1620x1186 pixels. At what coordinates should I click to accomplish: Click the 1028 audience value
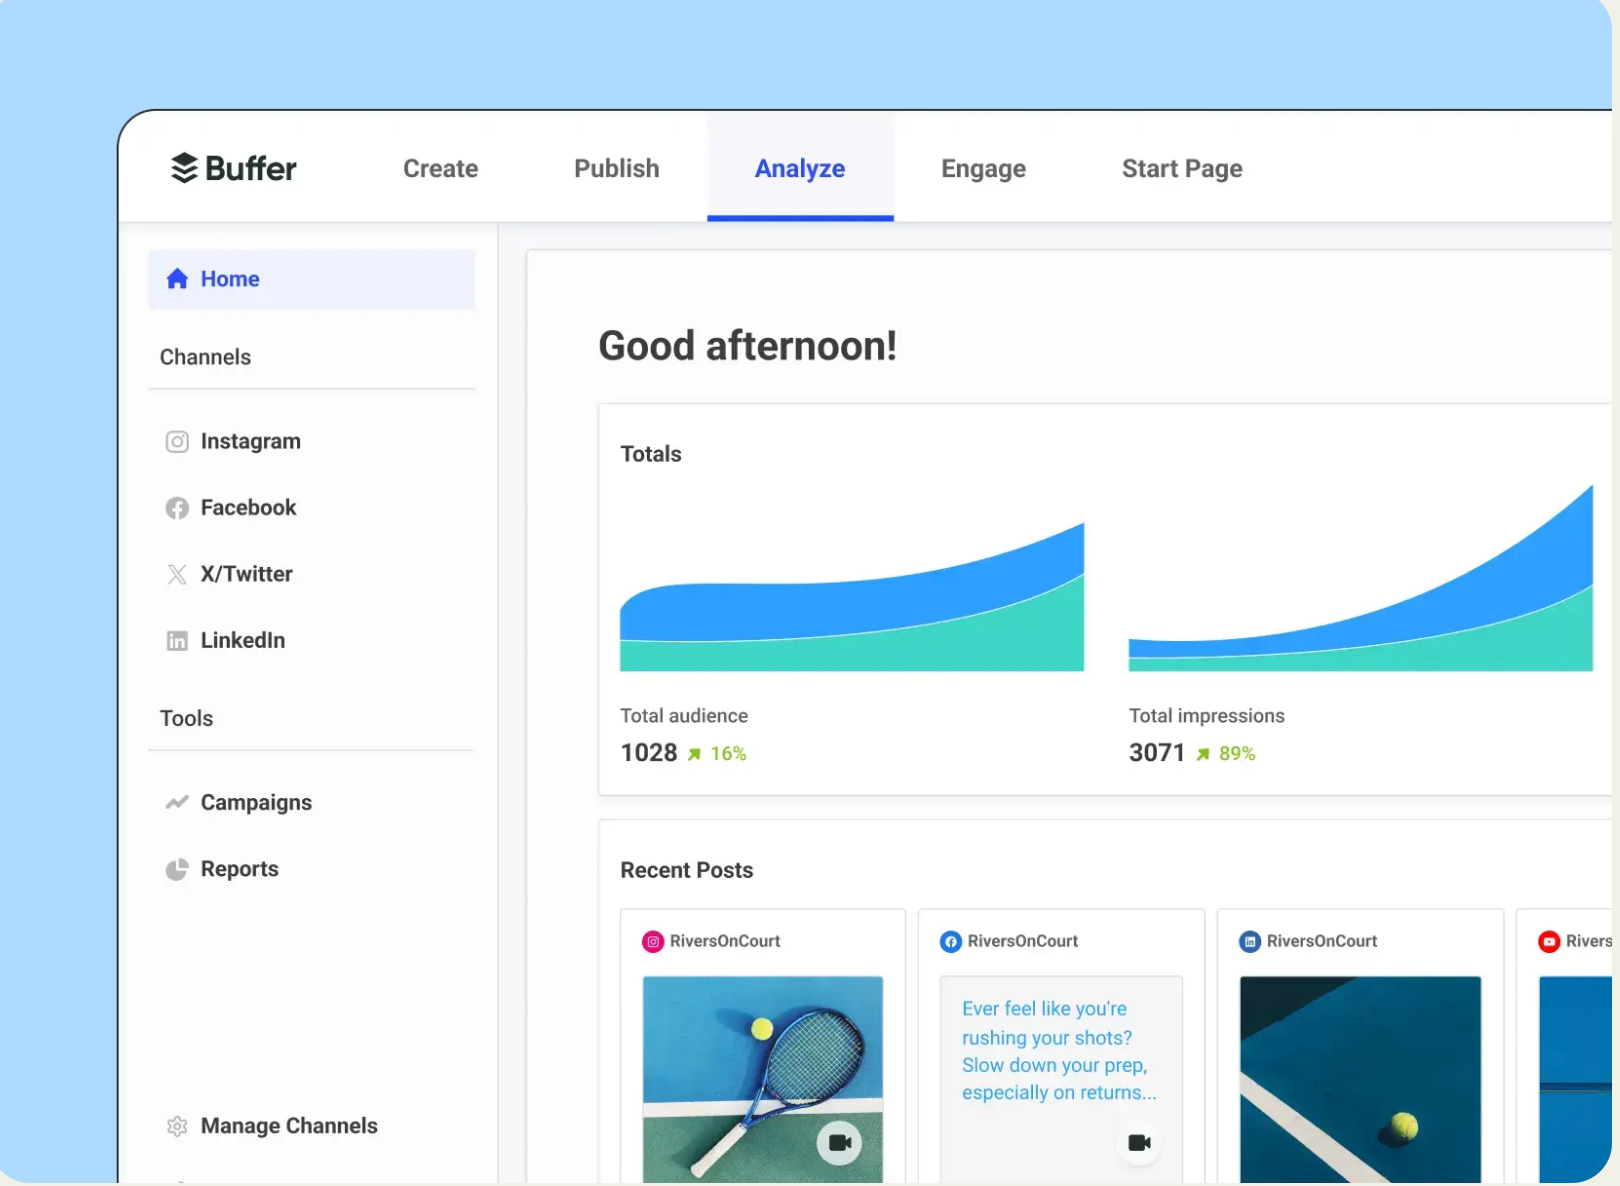tap(649, 752)
